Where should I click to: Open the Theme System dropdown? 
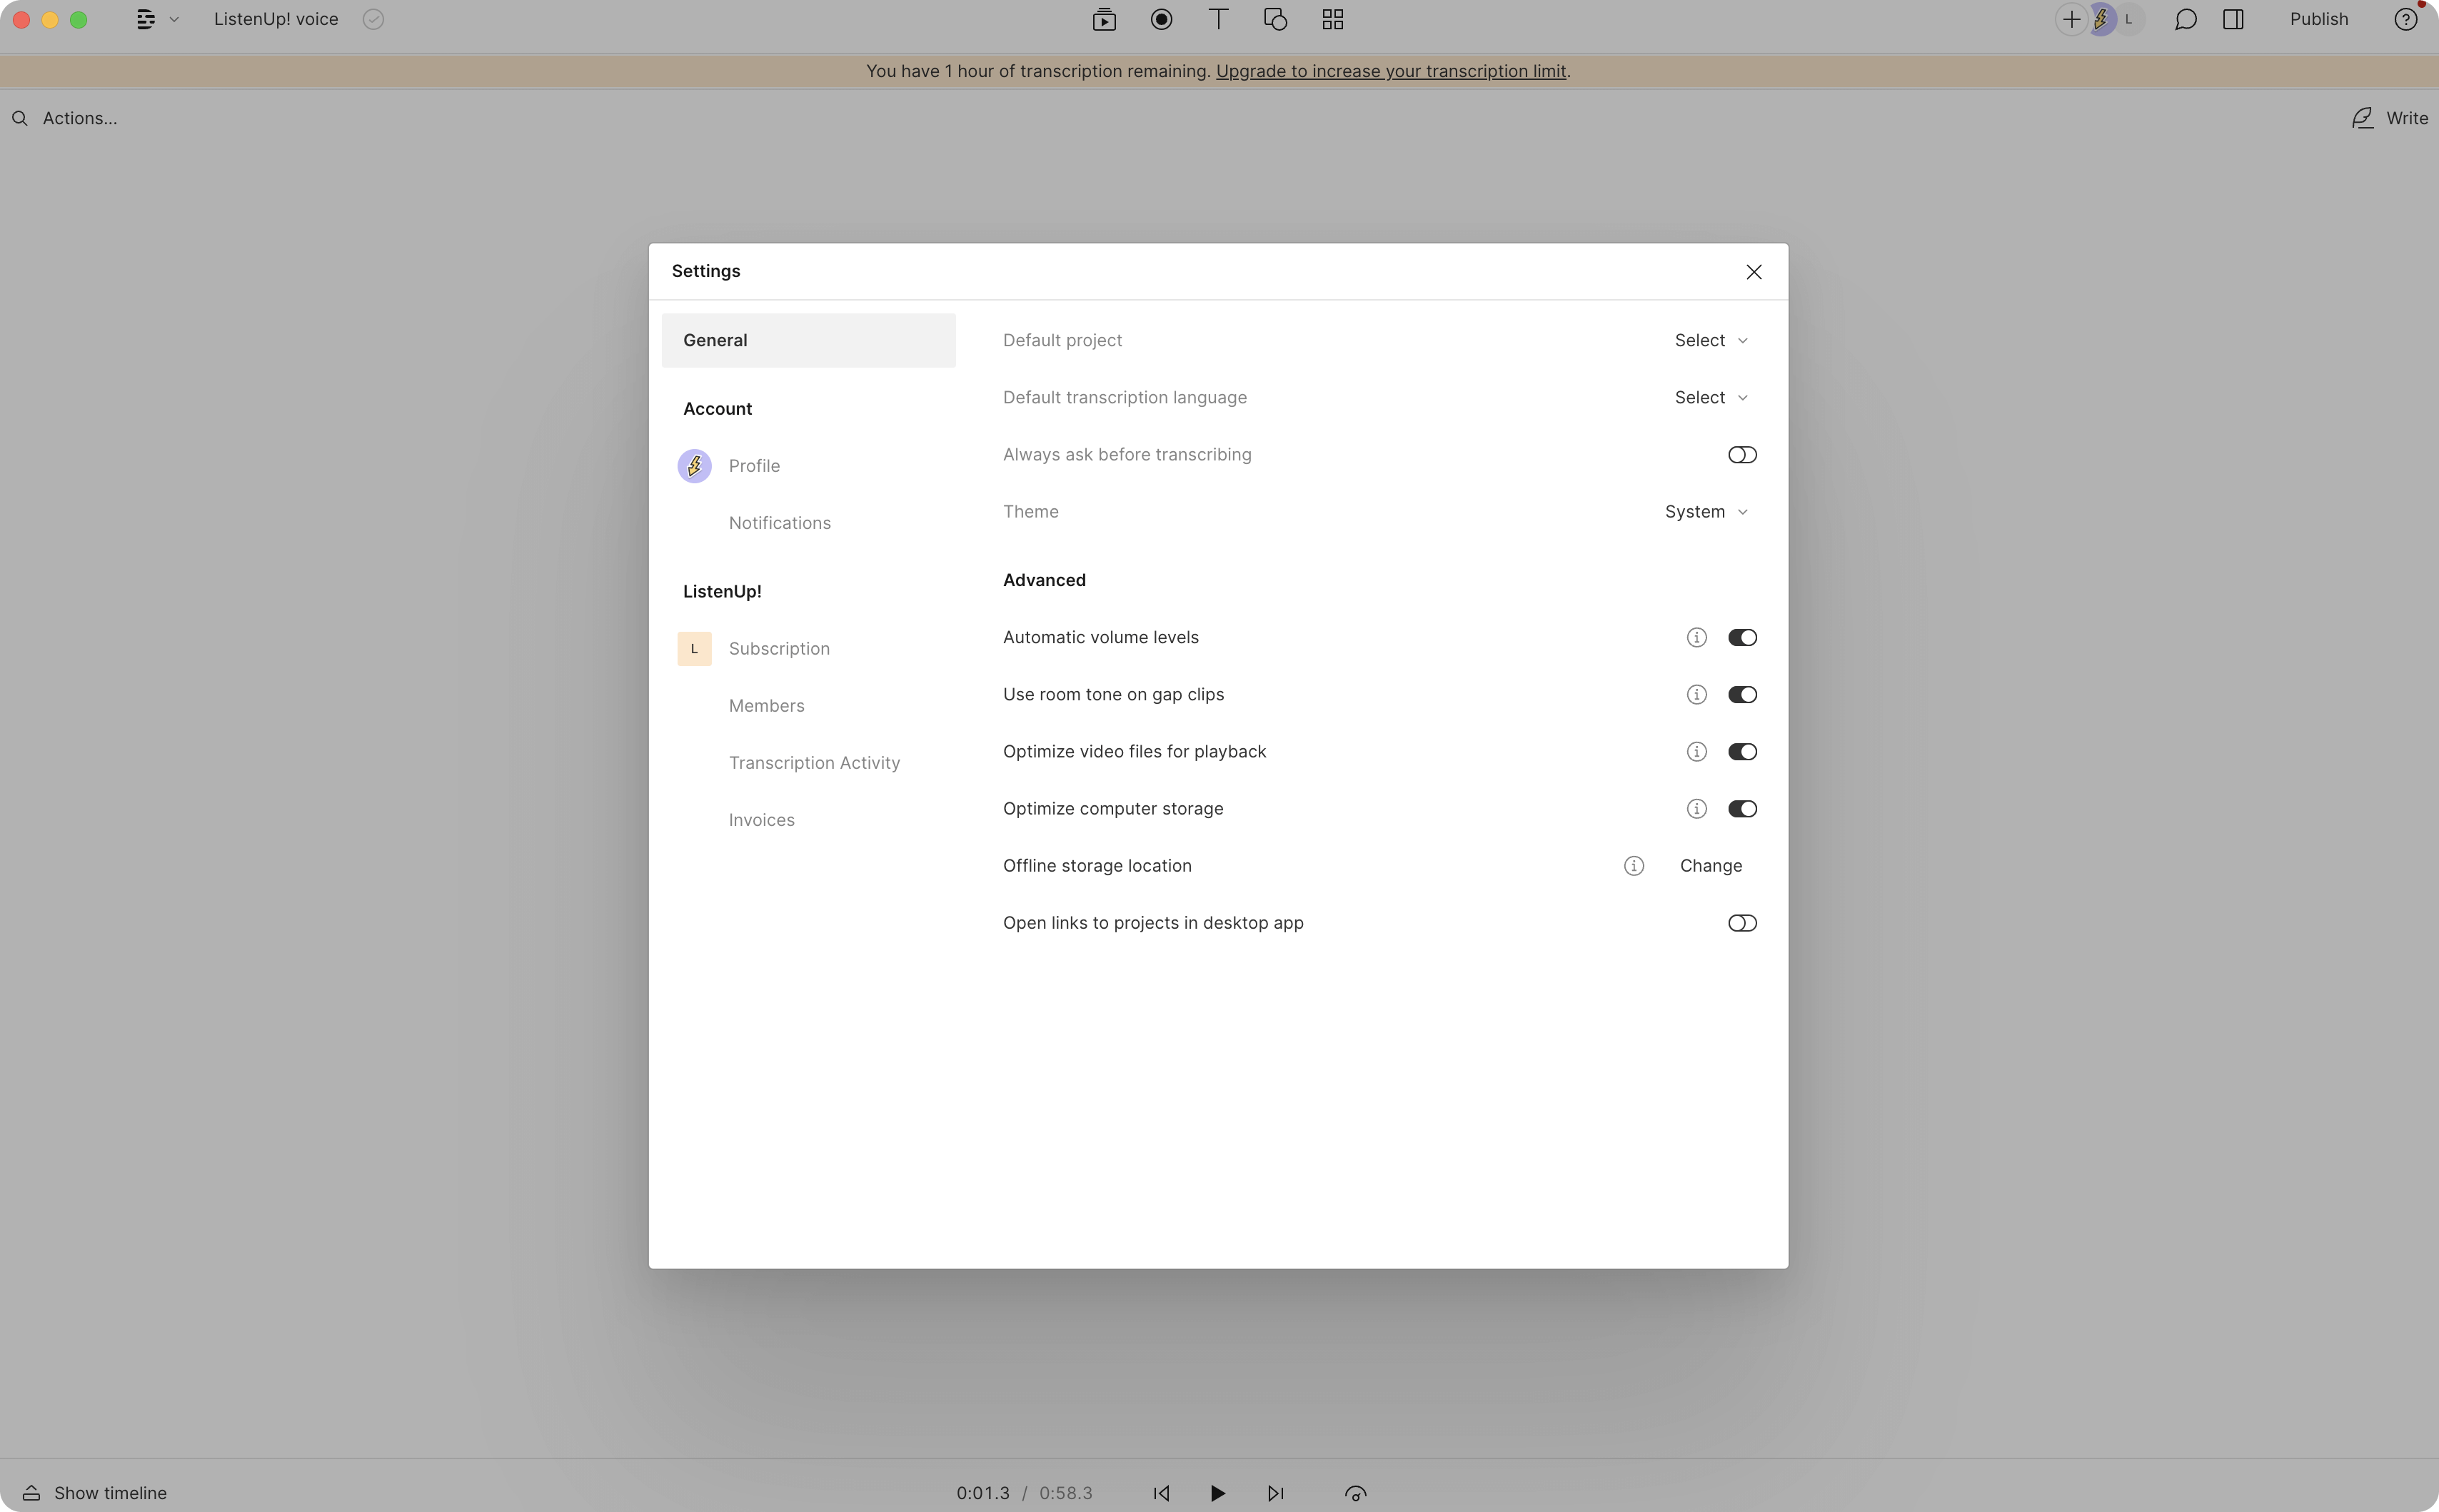[x=1706, y=512]
